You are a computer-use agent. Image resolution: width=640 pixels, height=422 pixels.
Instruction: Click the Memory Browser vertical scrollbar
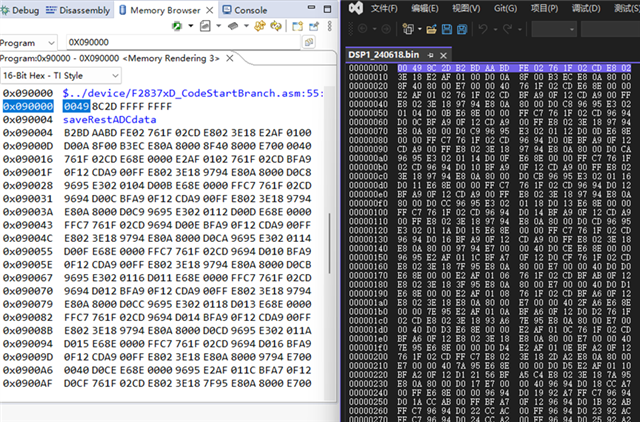[x=329, y=243]
